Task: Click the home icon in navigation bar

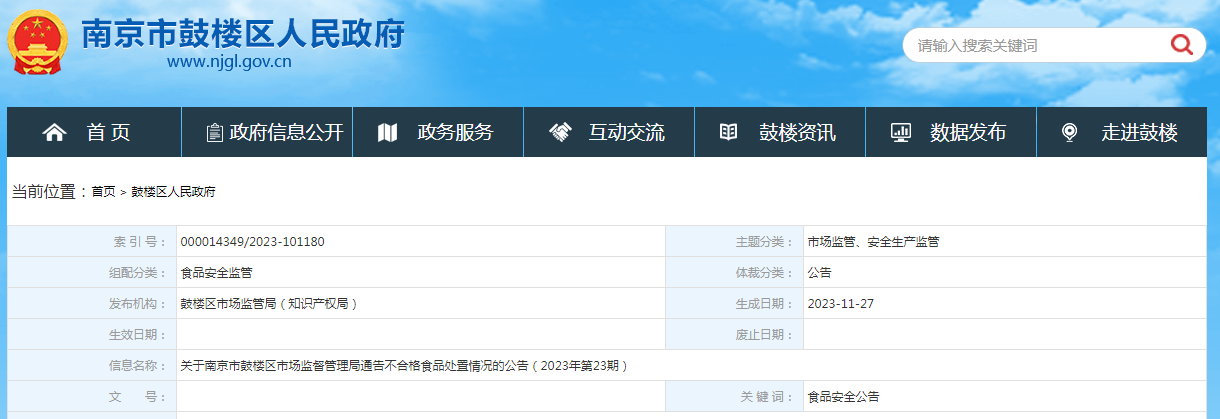Action: point(54,132)
